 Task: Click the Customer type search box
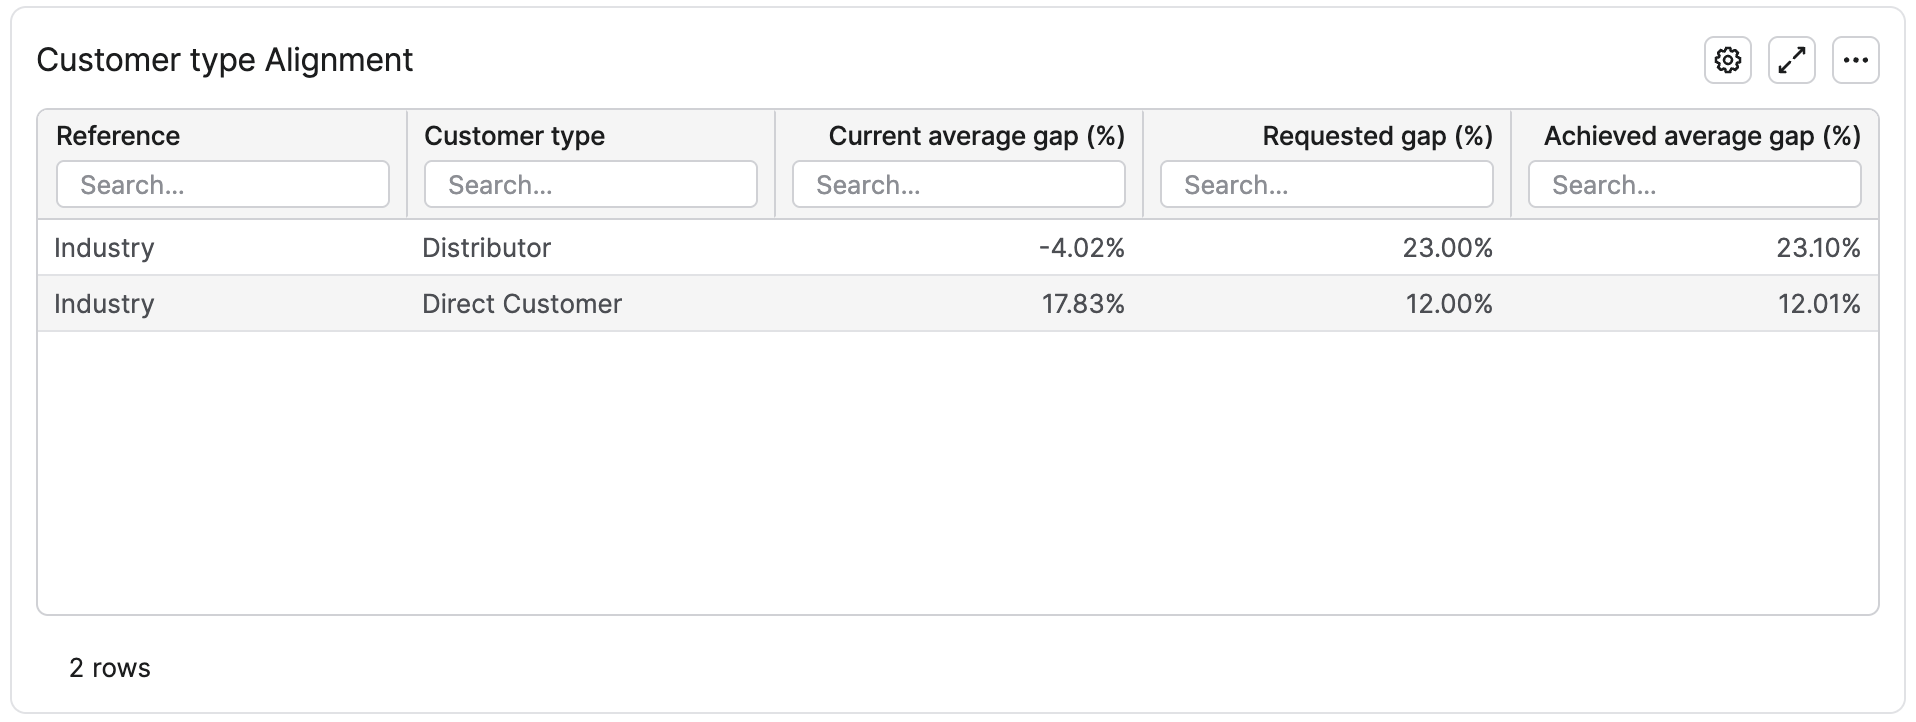click(590, 184)
